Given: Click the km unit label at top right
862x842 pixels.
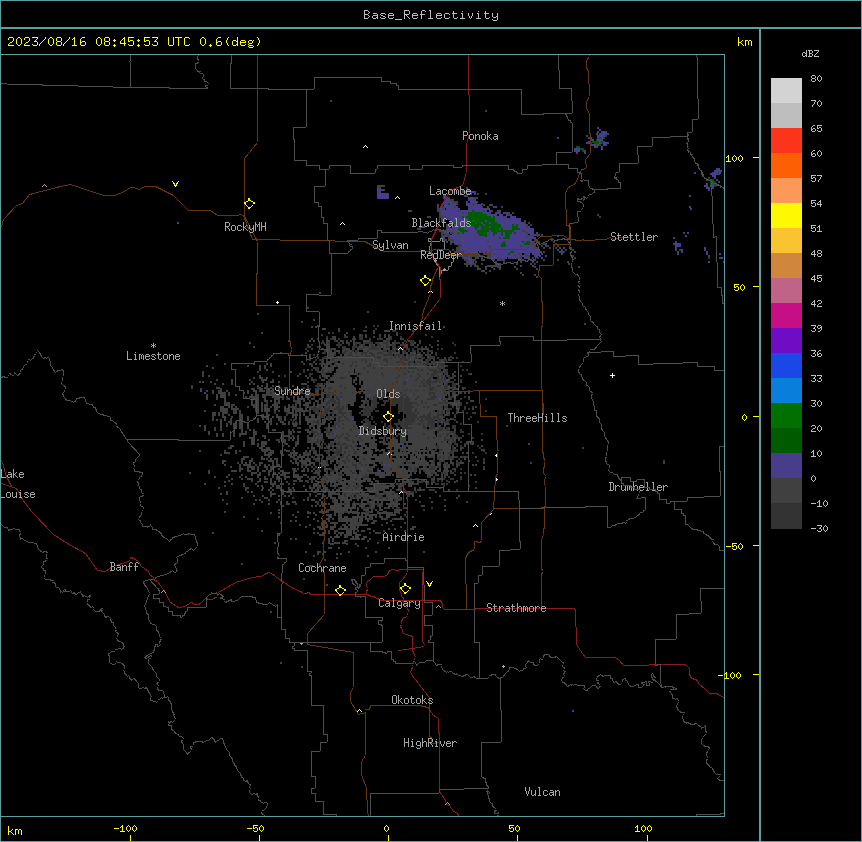Looking at the screenshot, I should pyautogui.click(x=745, y=42).
